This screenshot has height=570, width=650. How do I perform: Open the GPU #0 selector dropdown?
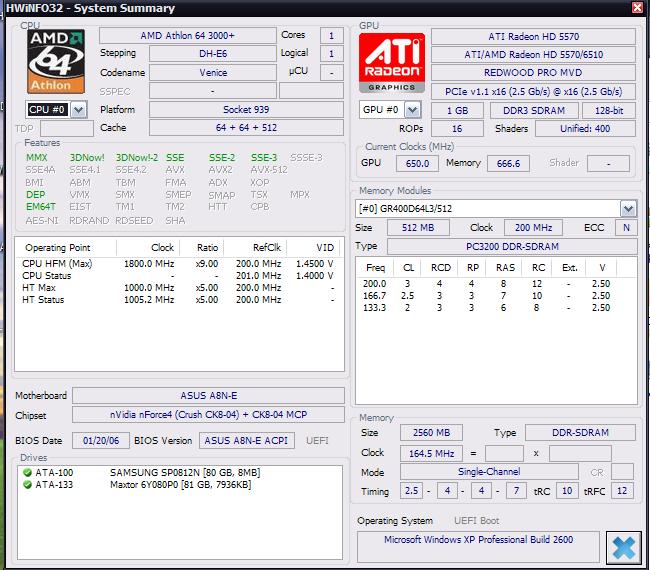tap(412, 110)
